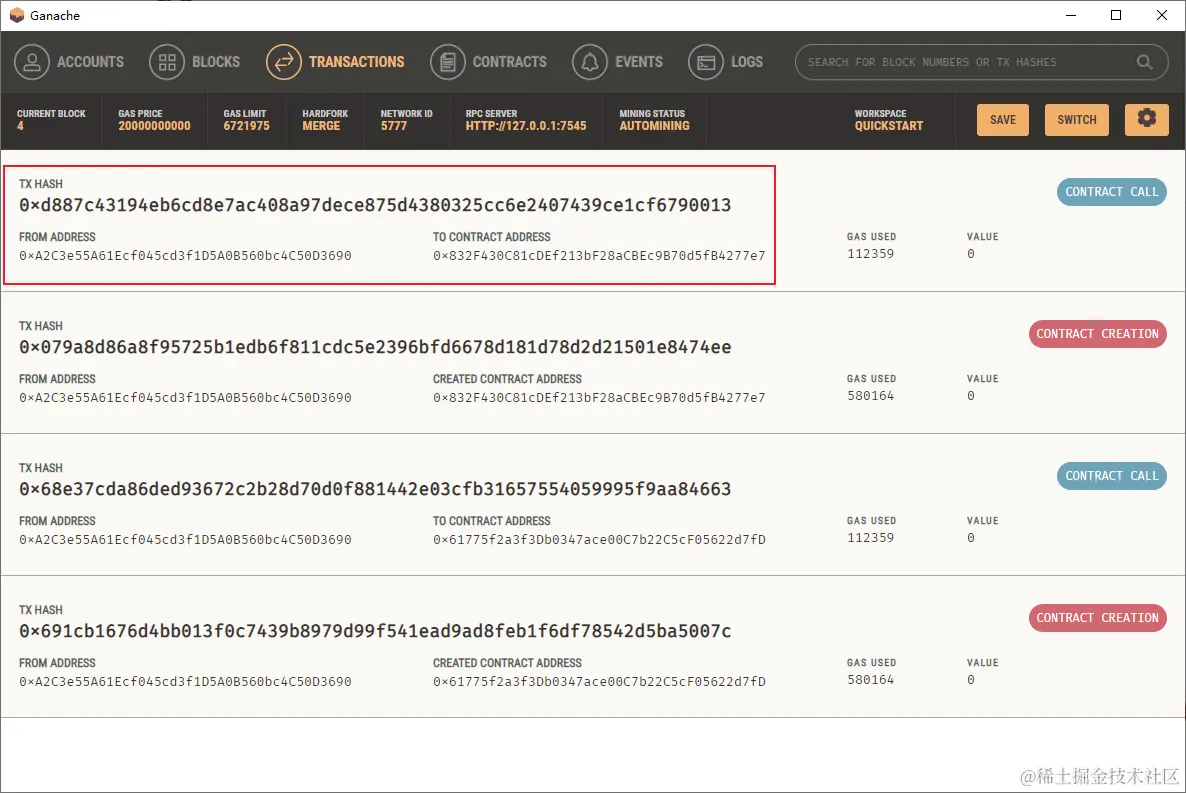Image resolution: width=1186 pixels, height=793 pixels.
Task: Open transaction 0x68e37cda86de... hash
Action: 375,490
